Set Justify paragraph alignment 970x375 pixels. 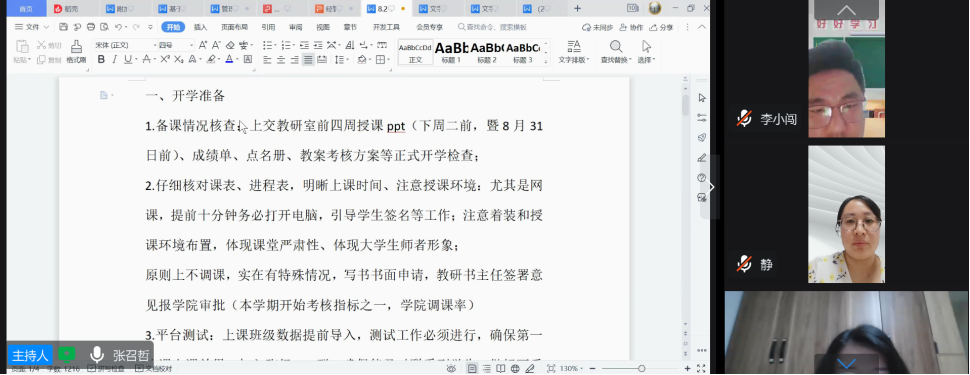(308, 59)
